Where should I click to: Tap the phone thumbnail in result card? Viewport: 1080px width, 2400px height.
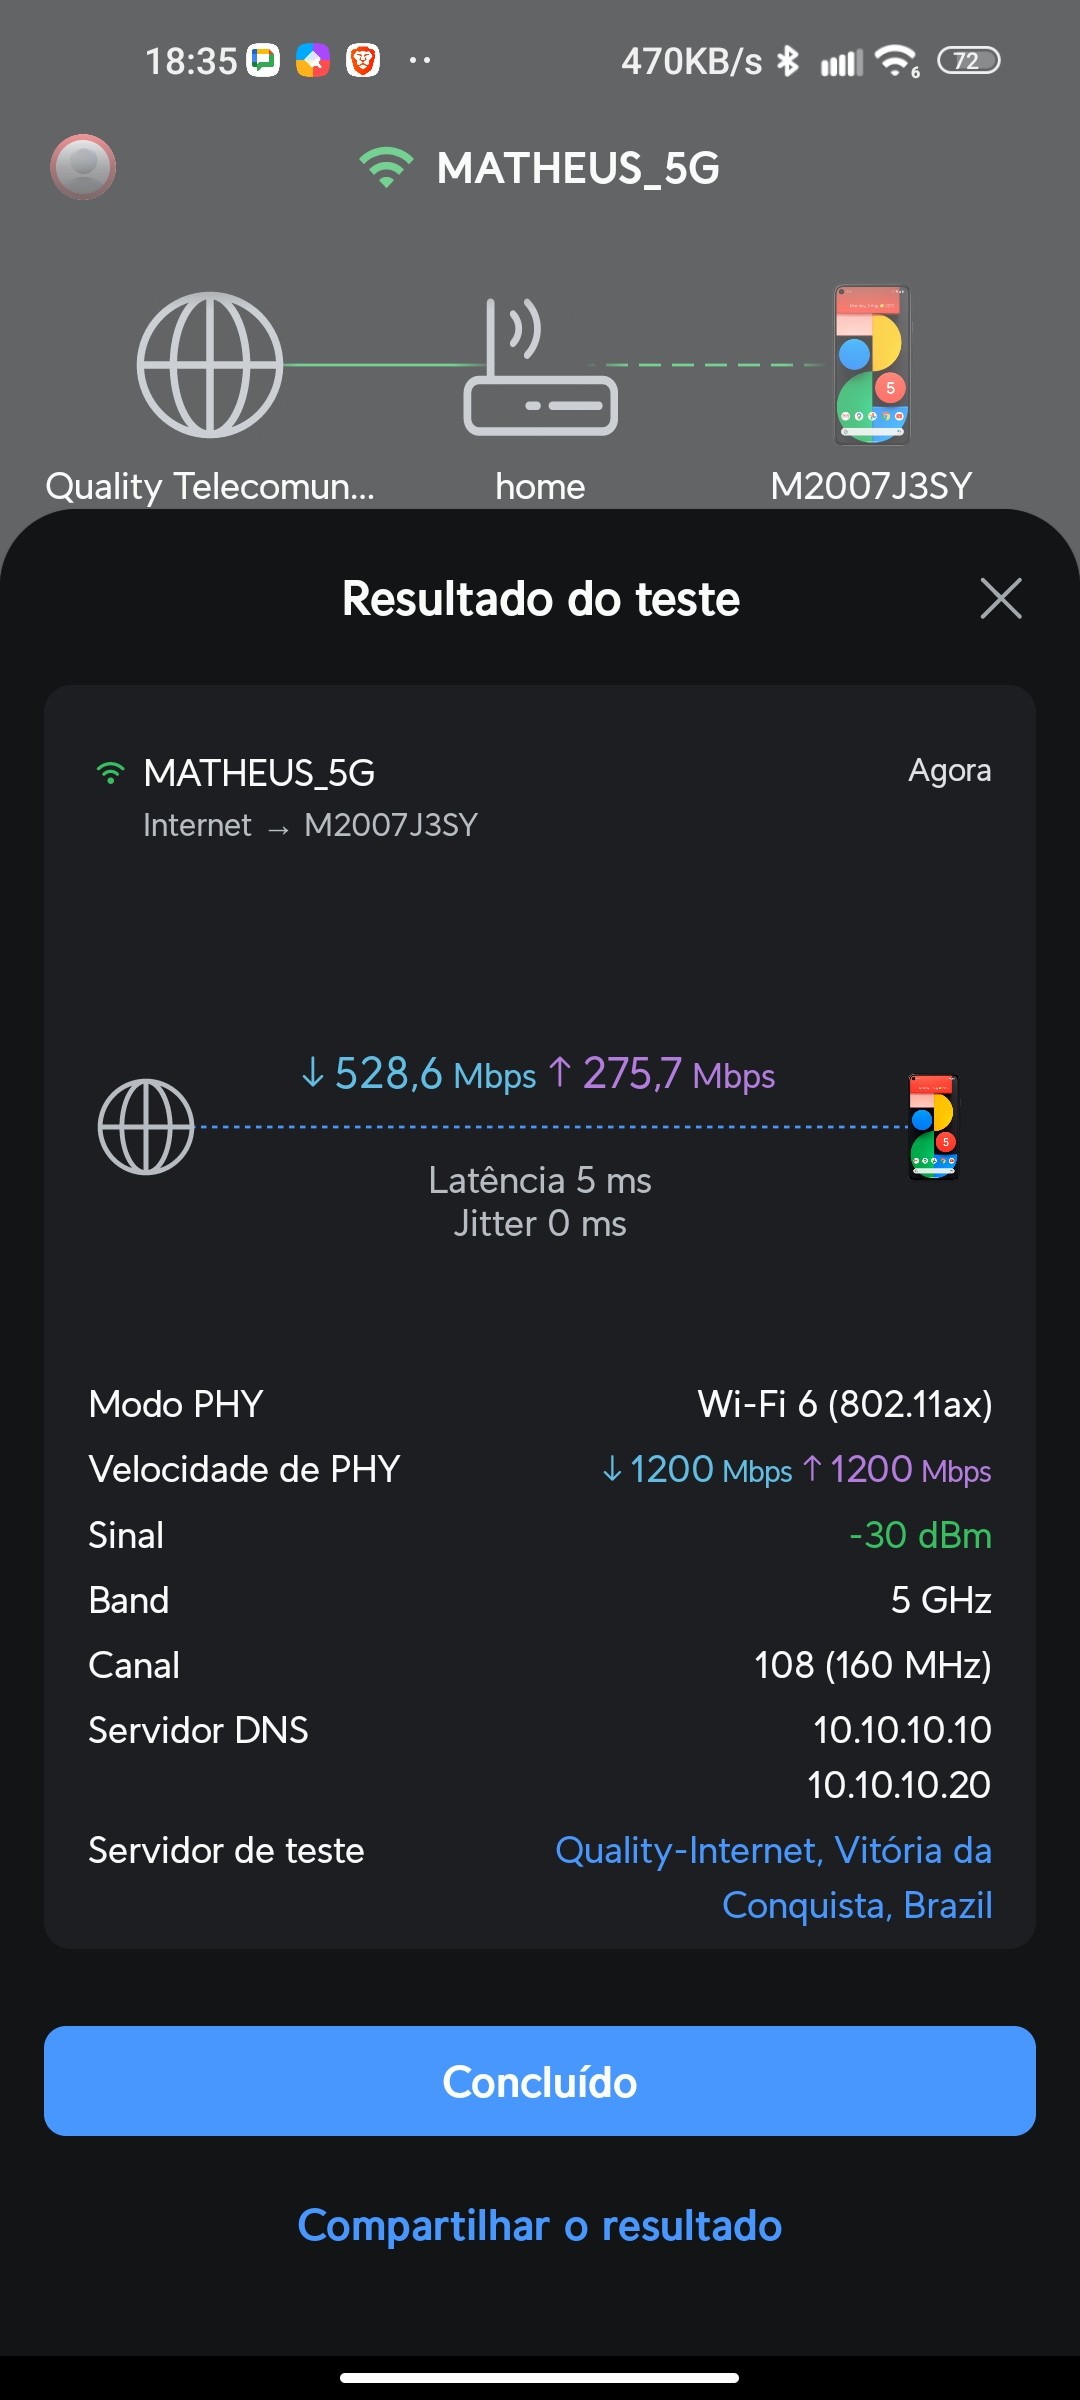tap(933, 1127)
